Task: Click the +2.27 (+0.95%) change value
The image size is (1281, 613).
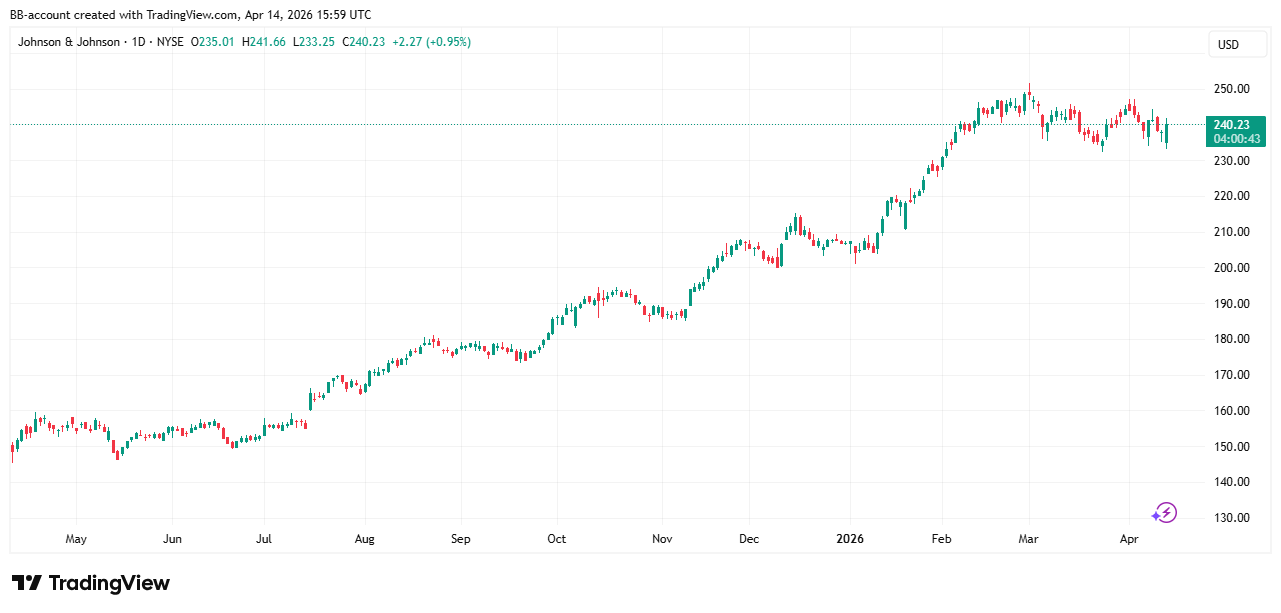Action: pos(433,42)
